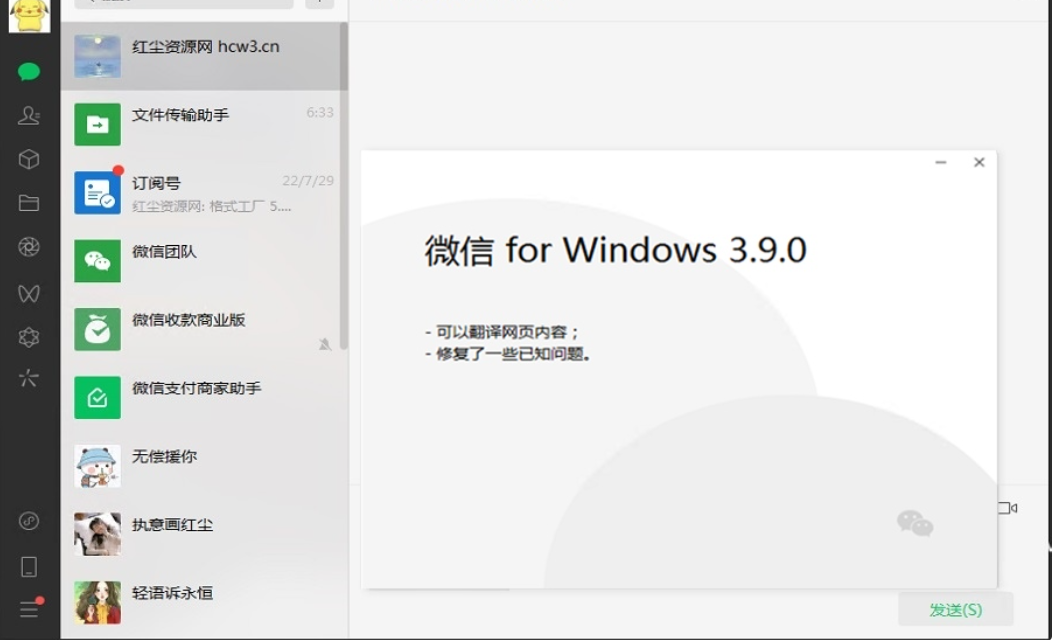Open Moments aperture icon in sidebar

coord(29,247)
